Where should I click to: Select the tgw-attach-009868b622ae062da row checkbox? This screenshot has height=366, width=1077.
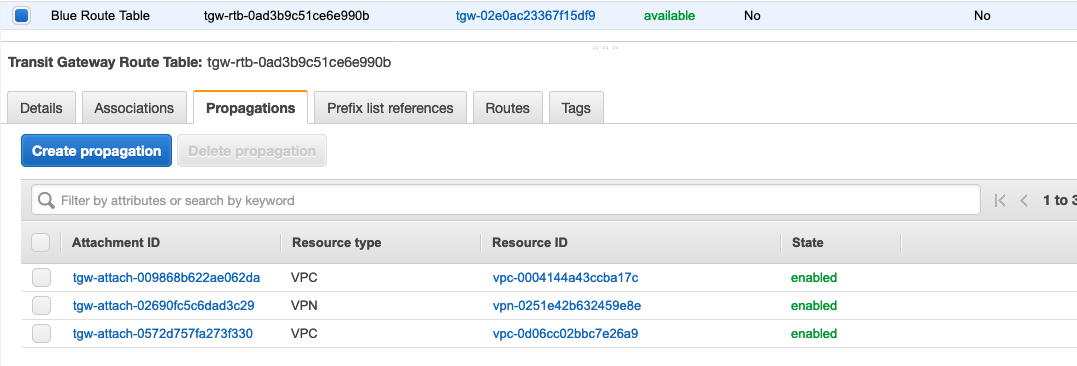tap(41, 277)
